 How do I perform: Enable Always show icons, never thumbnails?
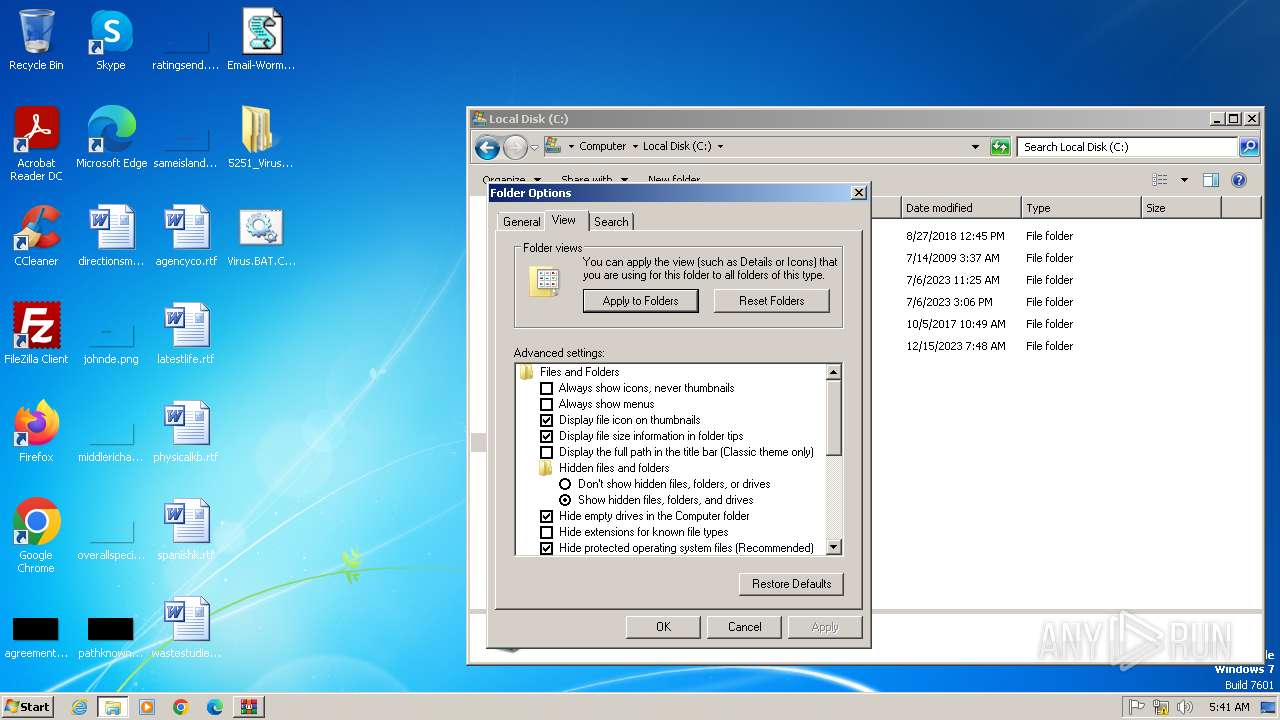coord(547,388)
